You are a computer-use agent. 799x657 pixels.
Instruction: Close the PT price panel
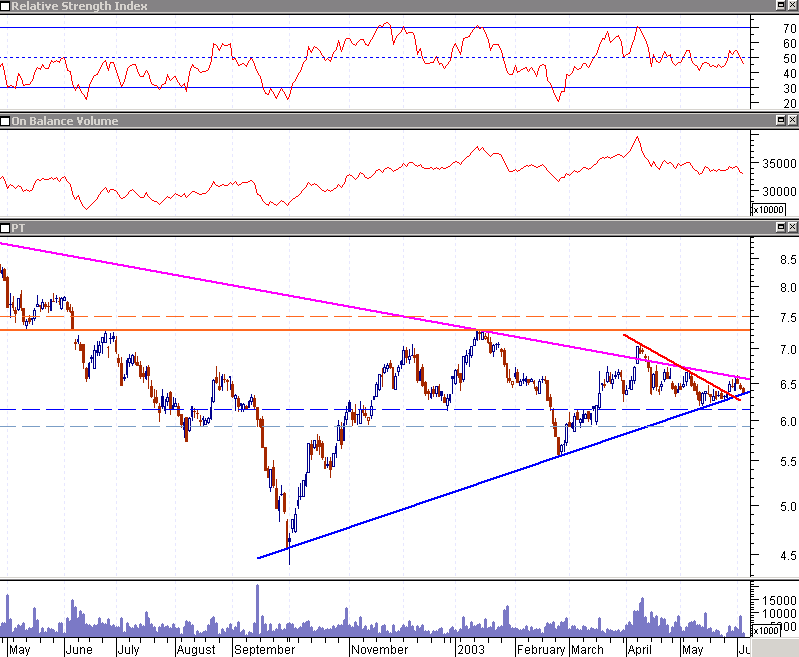pos(792,227)
